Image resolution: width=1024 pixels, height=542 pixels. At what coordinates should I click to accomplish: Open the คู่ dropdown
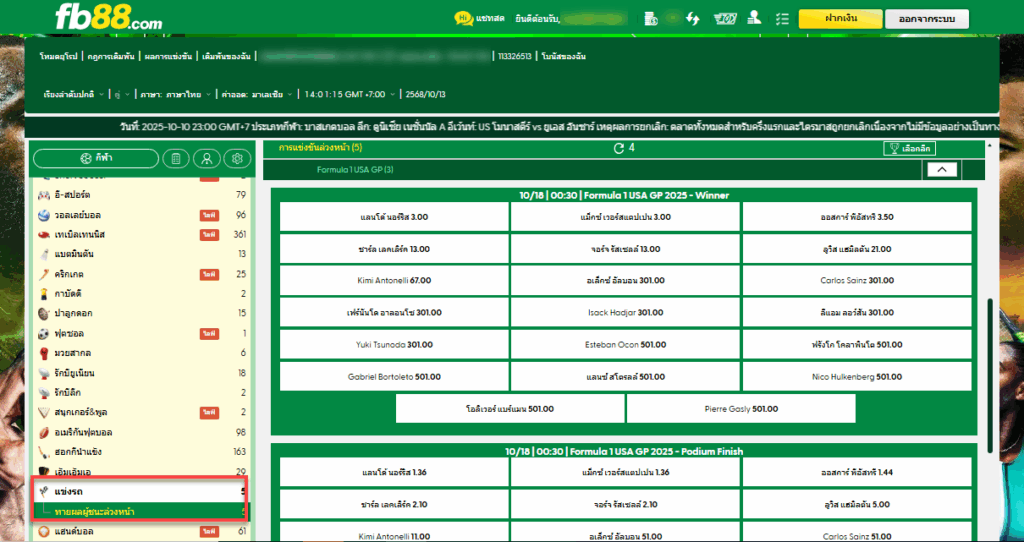tap(122, 94)
